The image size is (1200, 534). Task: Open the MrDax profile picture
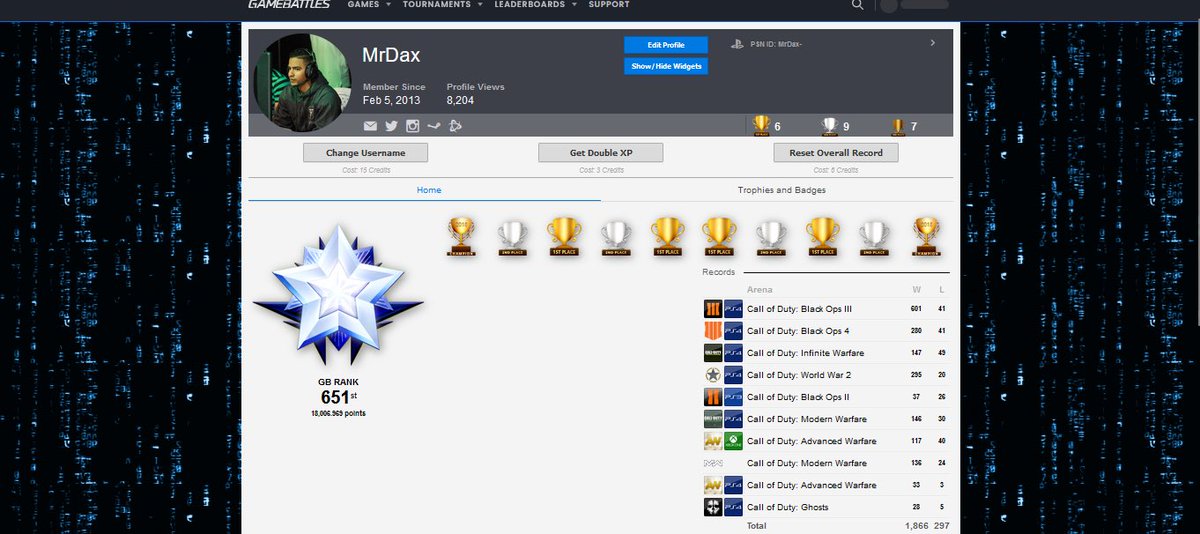(304, 84)
